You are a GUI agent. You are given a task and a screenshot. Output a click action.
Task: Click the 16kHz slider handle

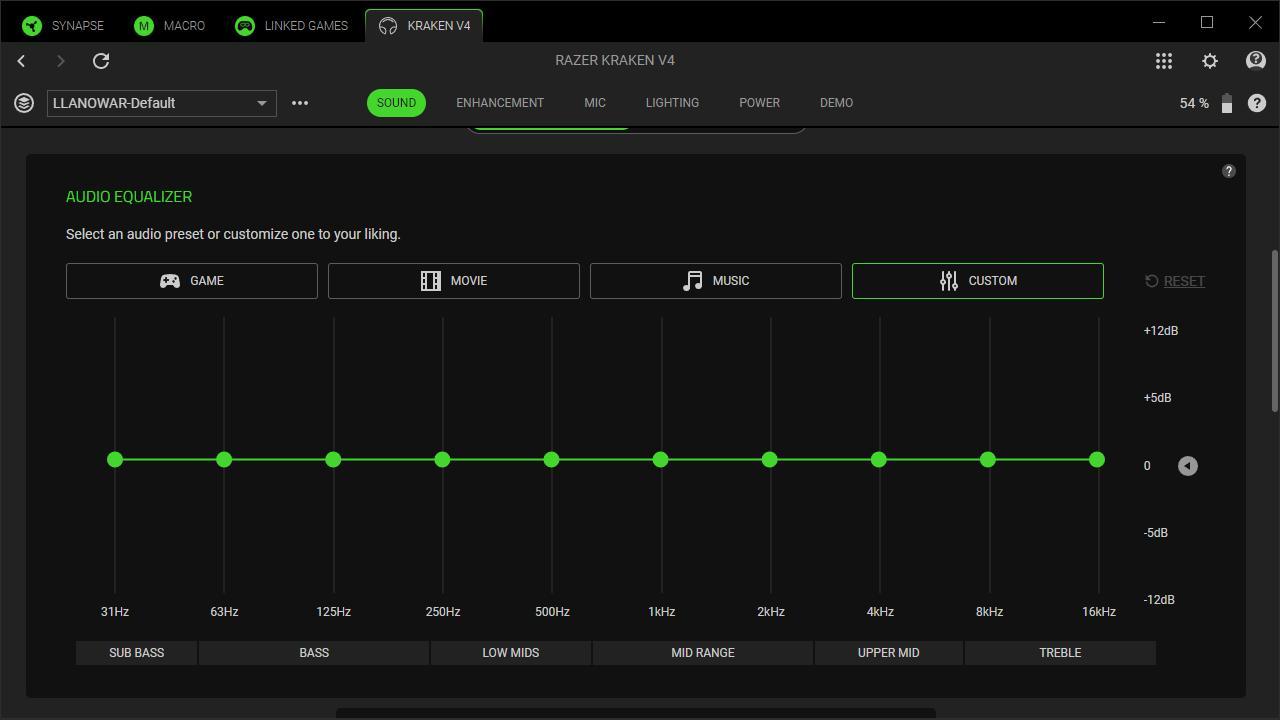click(x=1097, y=459)
